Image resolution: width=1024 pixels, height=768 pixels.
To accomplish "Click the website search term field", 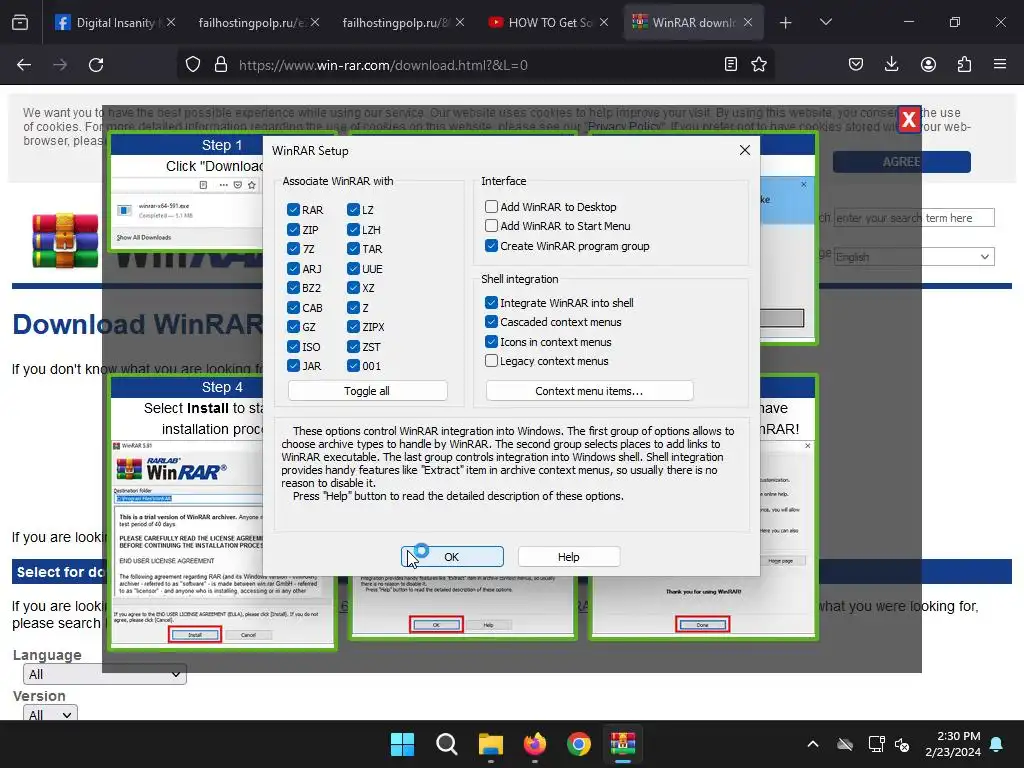I will 914,217.
